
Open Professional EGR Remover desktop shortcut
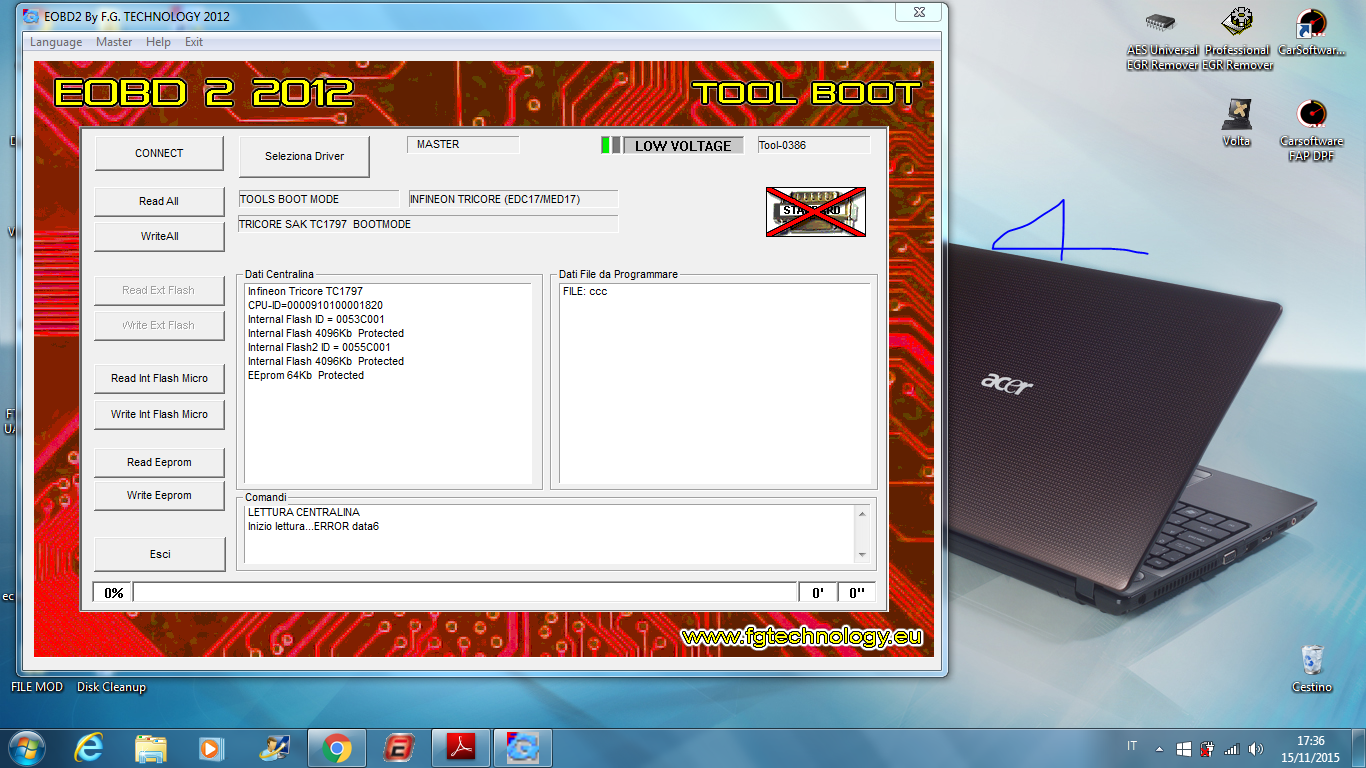coord(1237,40)
